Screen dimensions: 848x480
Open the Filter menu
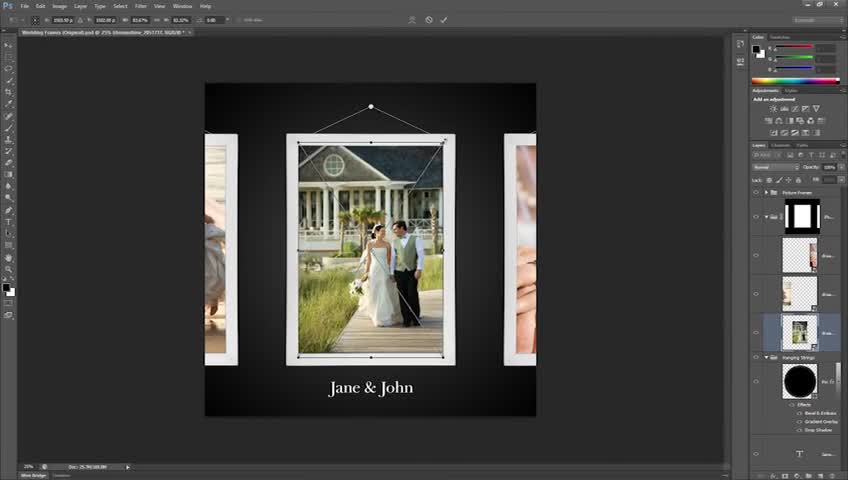pyautogui.click(x=141, y=6)
